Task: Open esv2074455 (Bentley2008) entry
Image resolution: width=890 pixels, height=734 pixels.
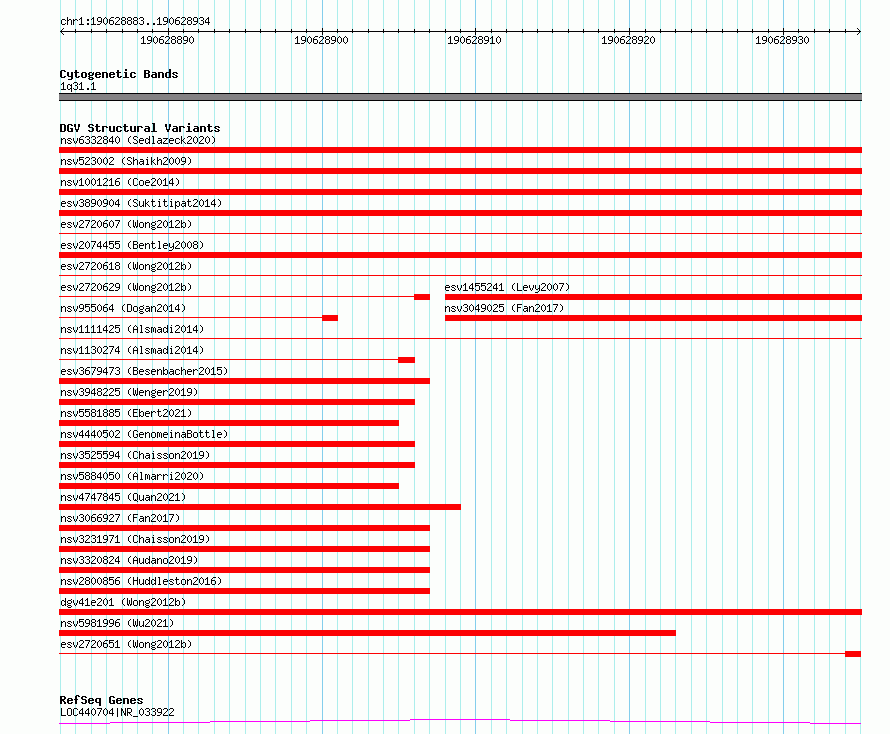Action: pyautogui.click(x=132, y=245)
